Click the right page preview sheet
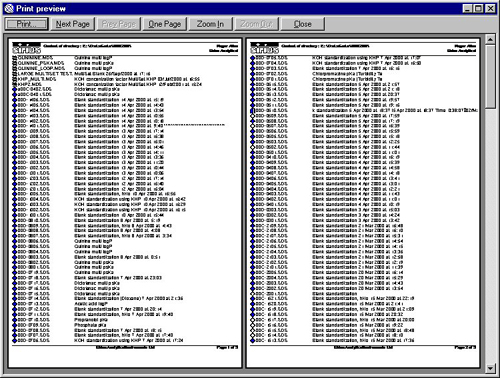This screenshot has height=378, width=500. coord(363,203)
